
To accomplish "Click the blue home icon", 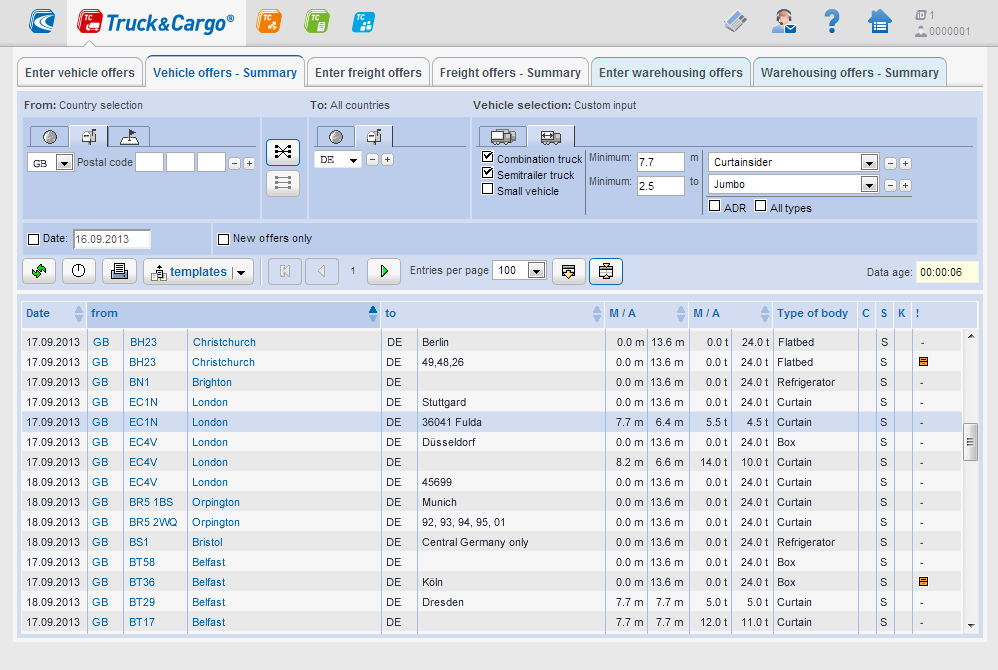I will (879, 22).
